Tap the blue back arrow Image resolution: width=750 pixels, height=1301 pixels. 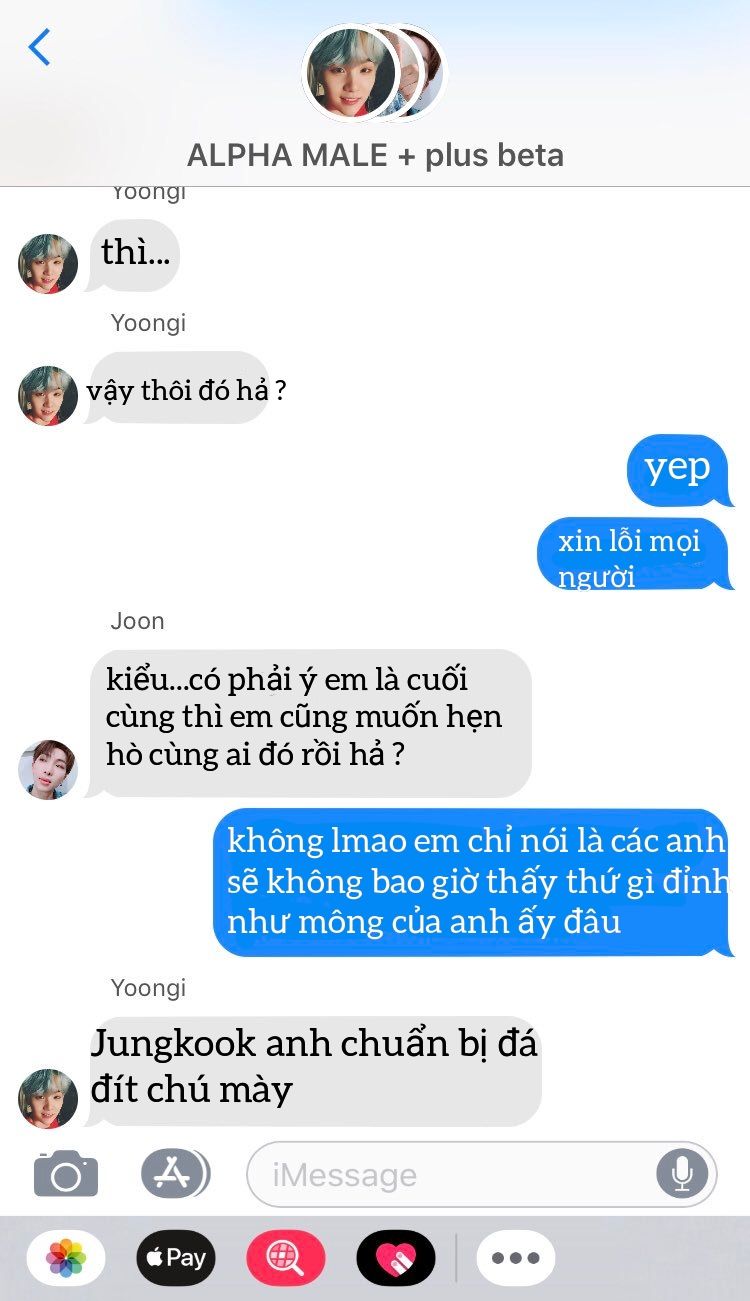[39, 47]
